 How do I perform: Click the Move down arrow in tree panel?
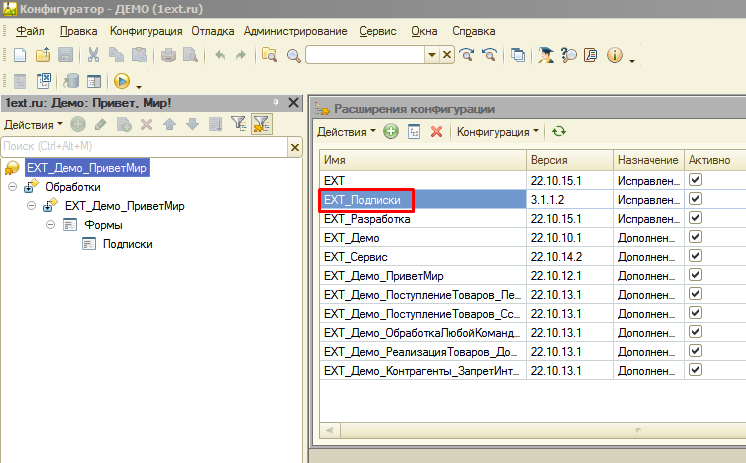tap(192, 125)
